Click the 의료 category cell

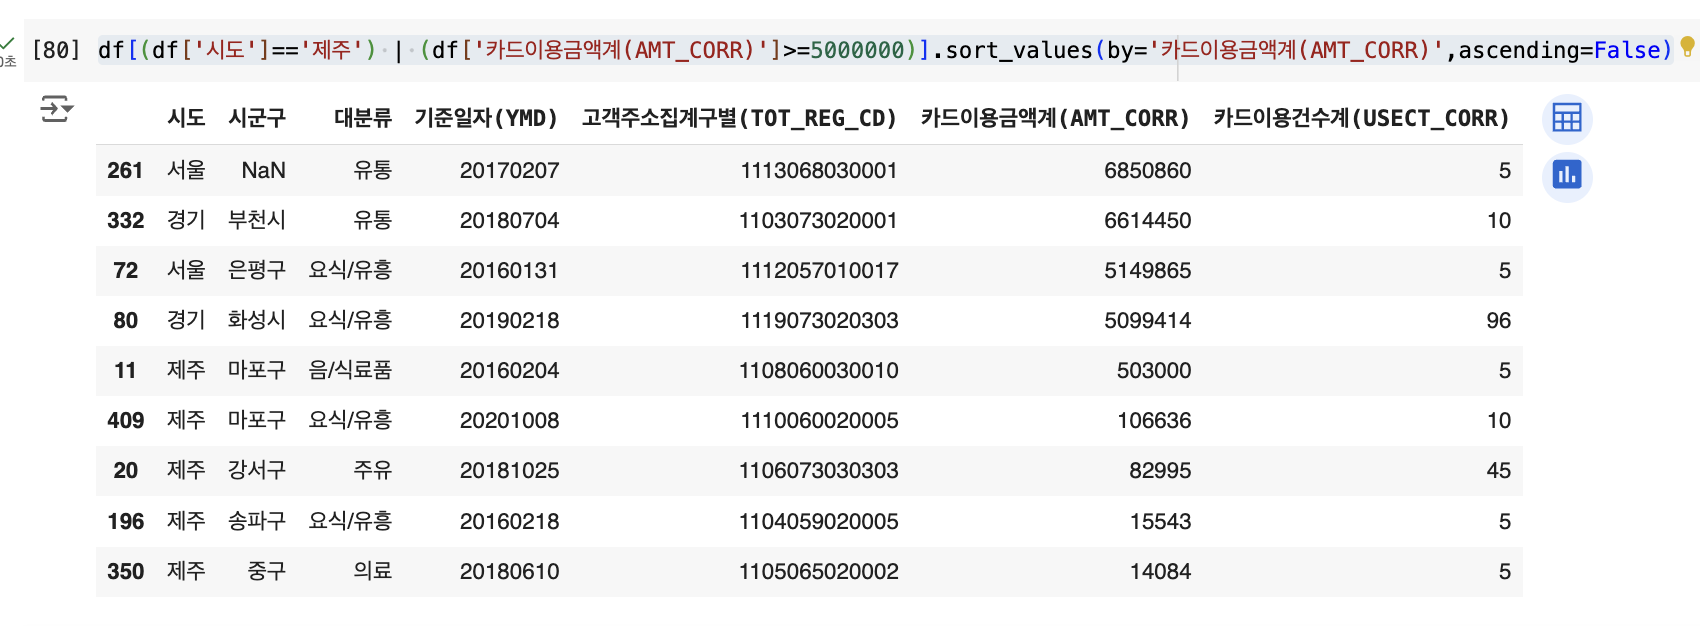pyautogui.click(x=373, y=571)
